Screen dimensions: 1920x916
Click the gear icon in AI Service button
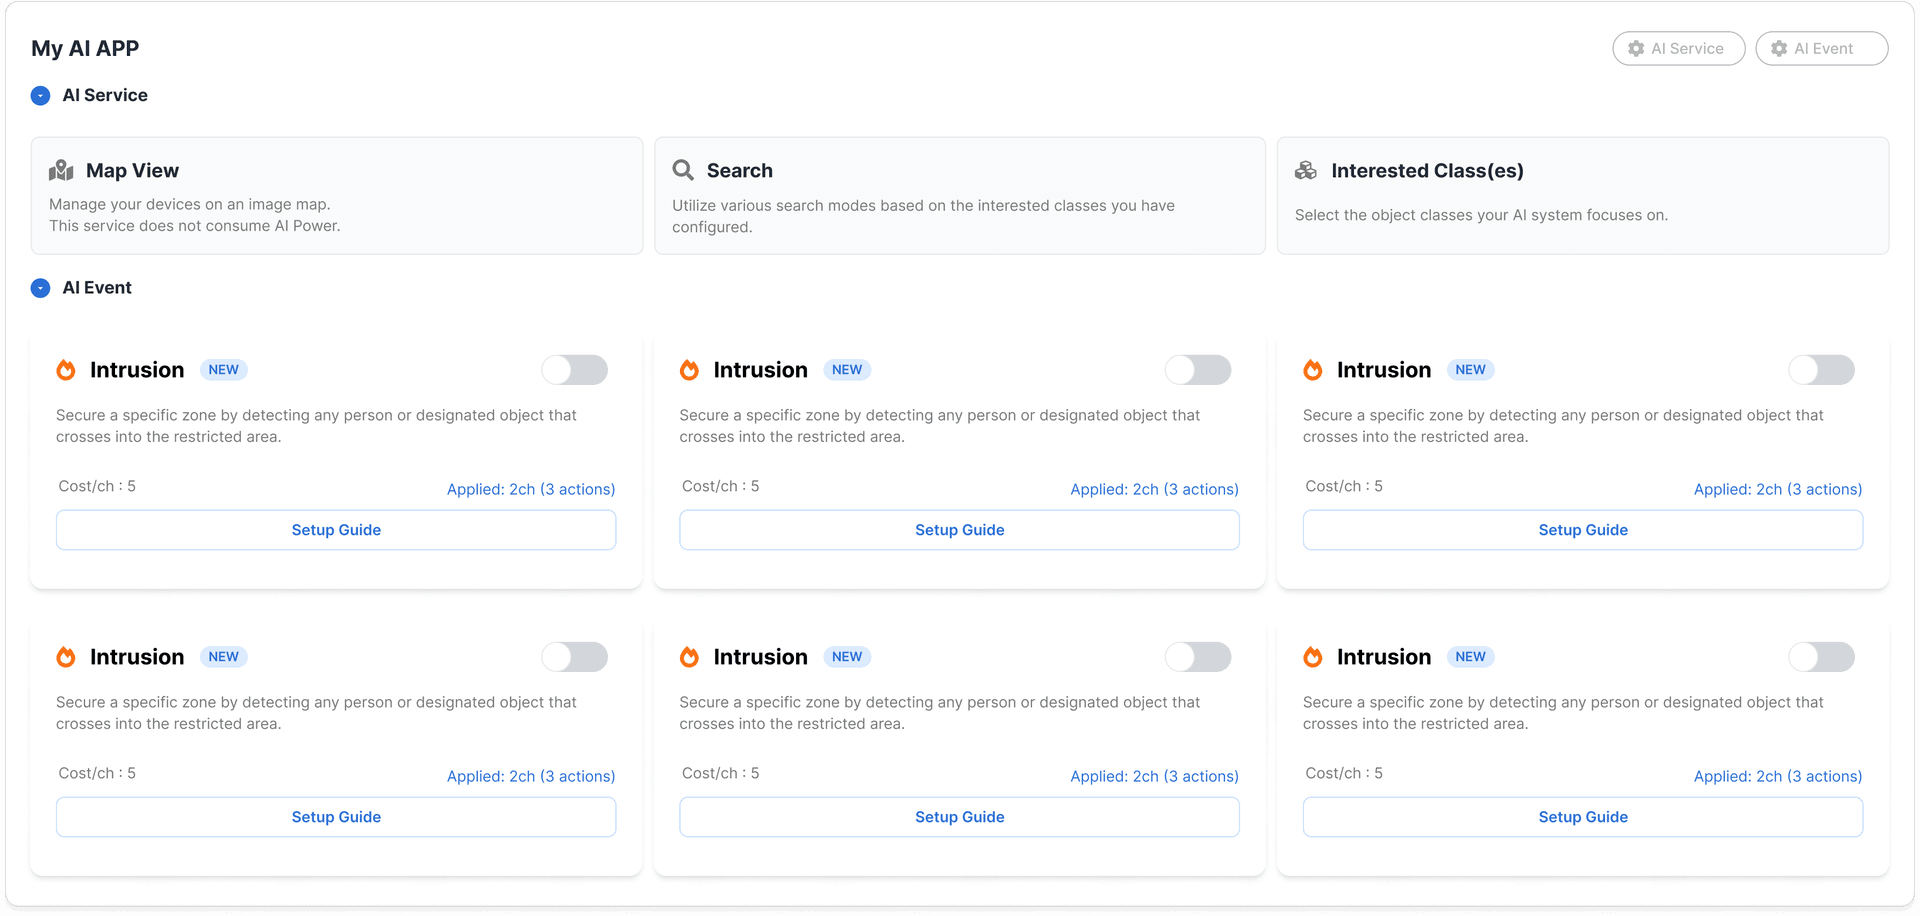click(1636, 49)
